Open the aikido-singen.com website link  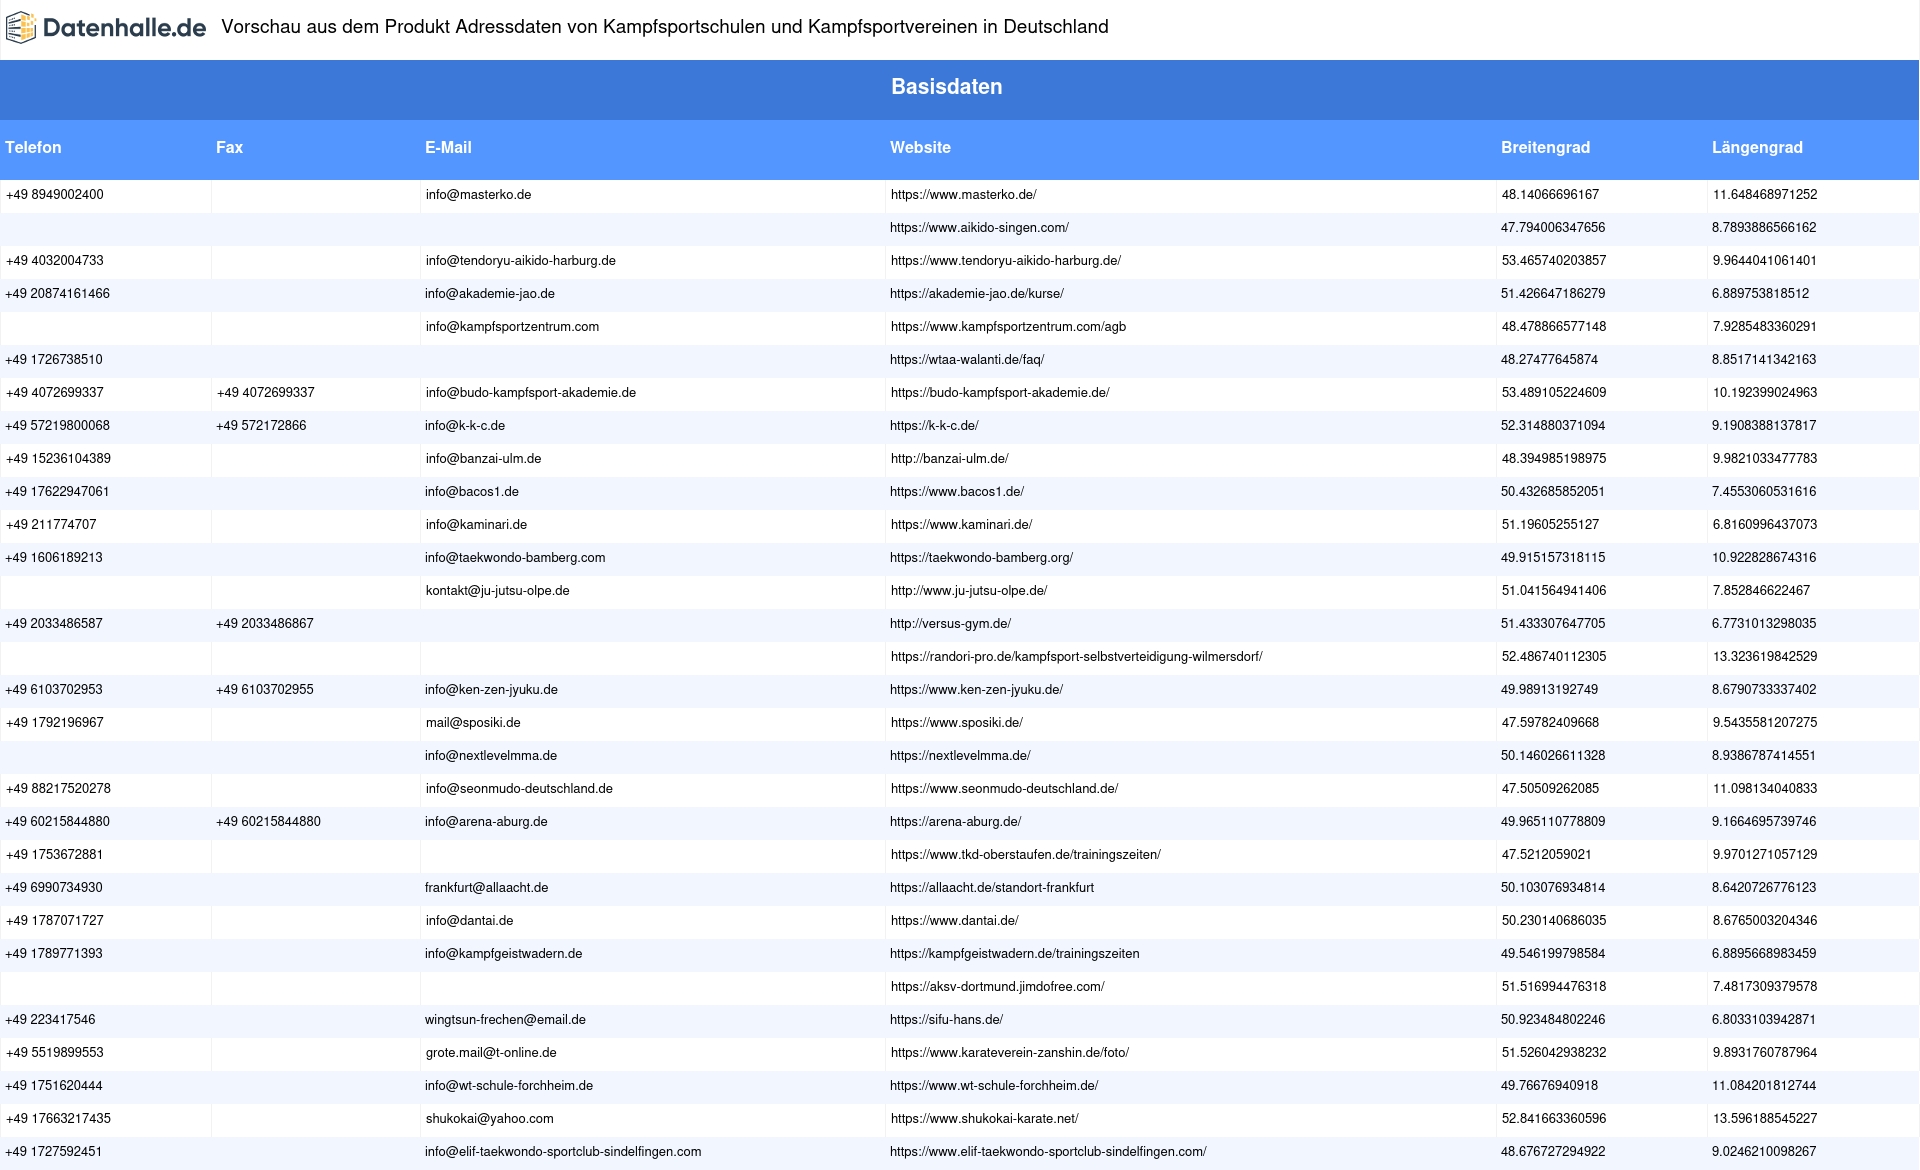pos(979,228)
